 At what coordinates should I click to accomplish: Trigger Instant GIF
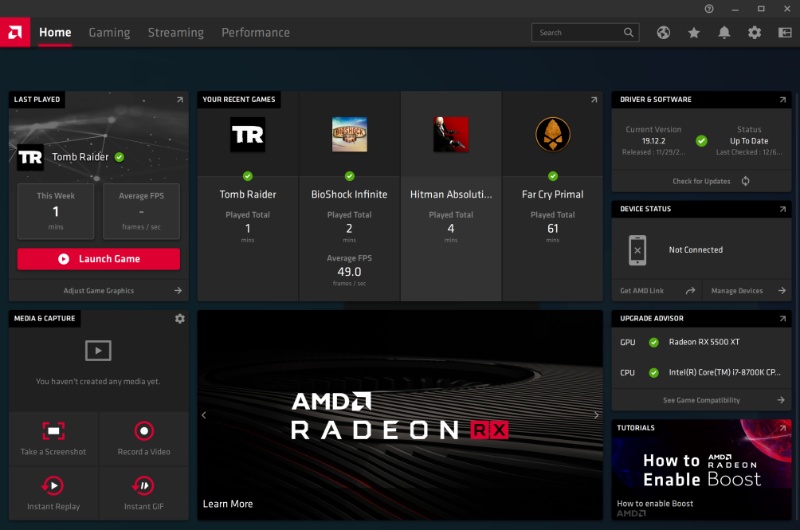144,493
